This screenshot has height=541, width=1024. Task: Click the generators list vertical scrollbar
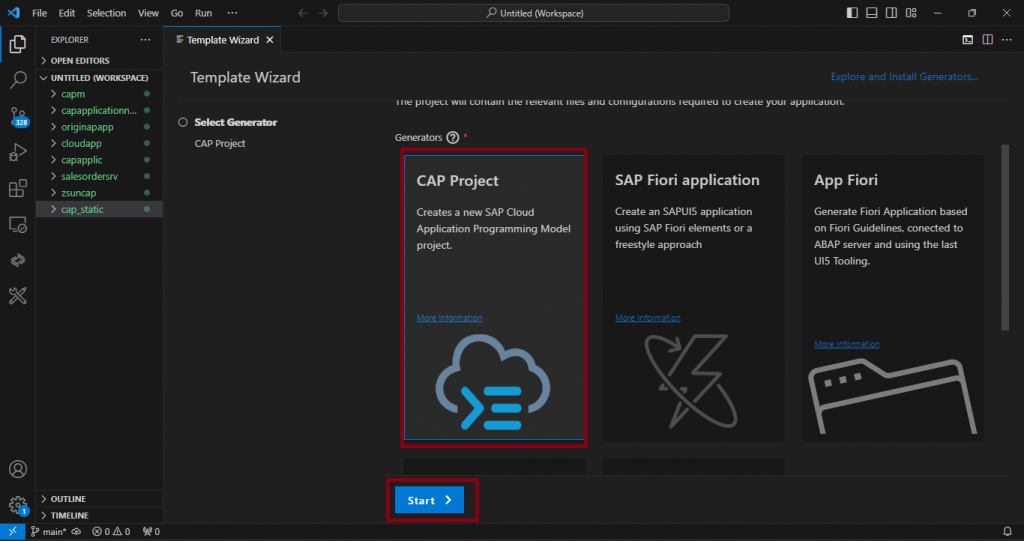[1005, 238]
